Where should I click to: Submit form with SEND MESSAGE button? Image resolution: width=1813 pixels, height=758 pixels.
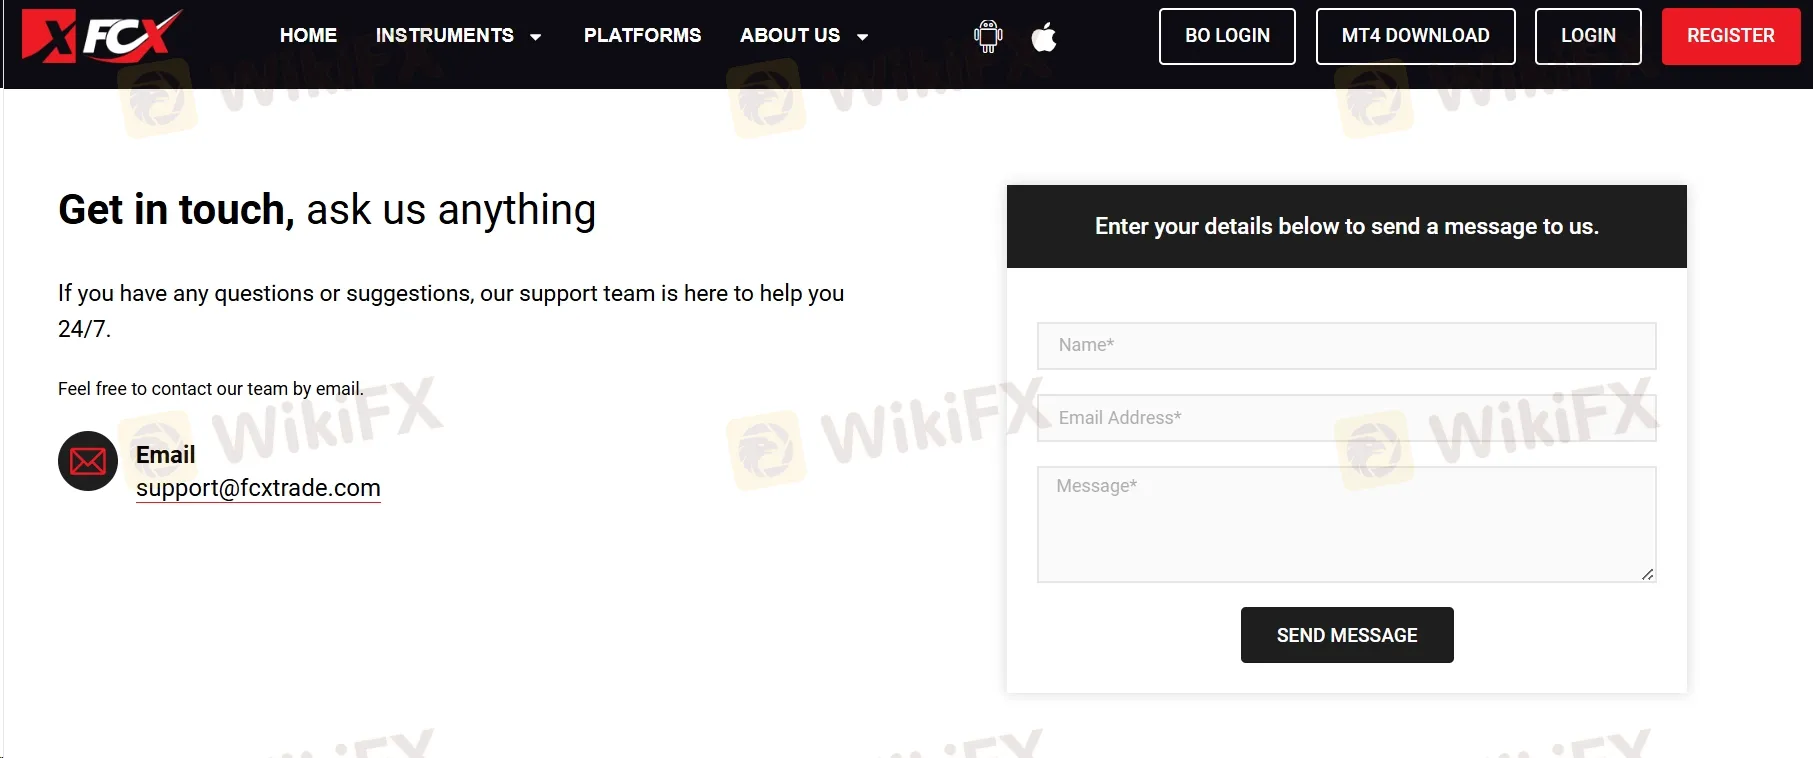1346,635
